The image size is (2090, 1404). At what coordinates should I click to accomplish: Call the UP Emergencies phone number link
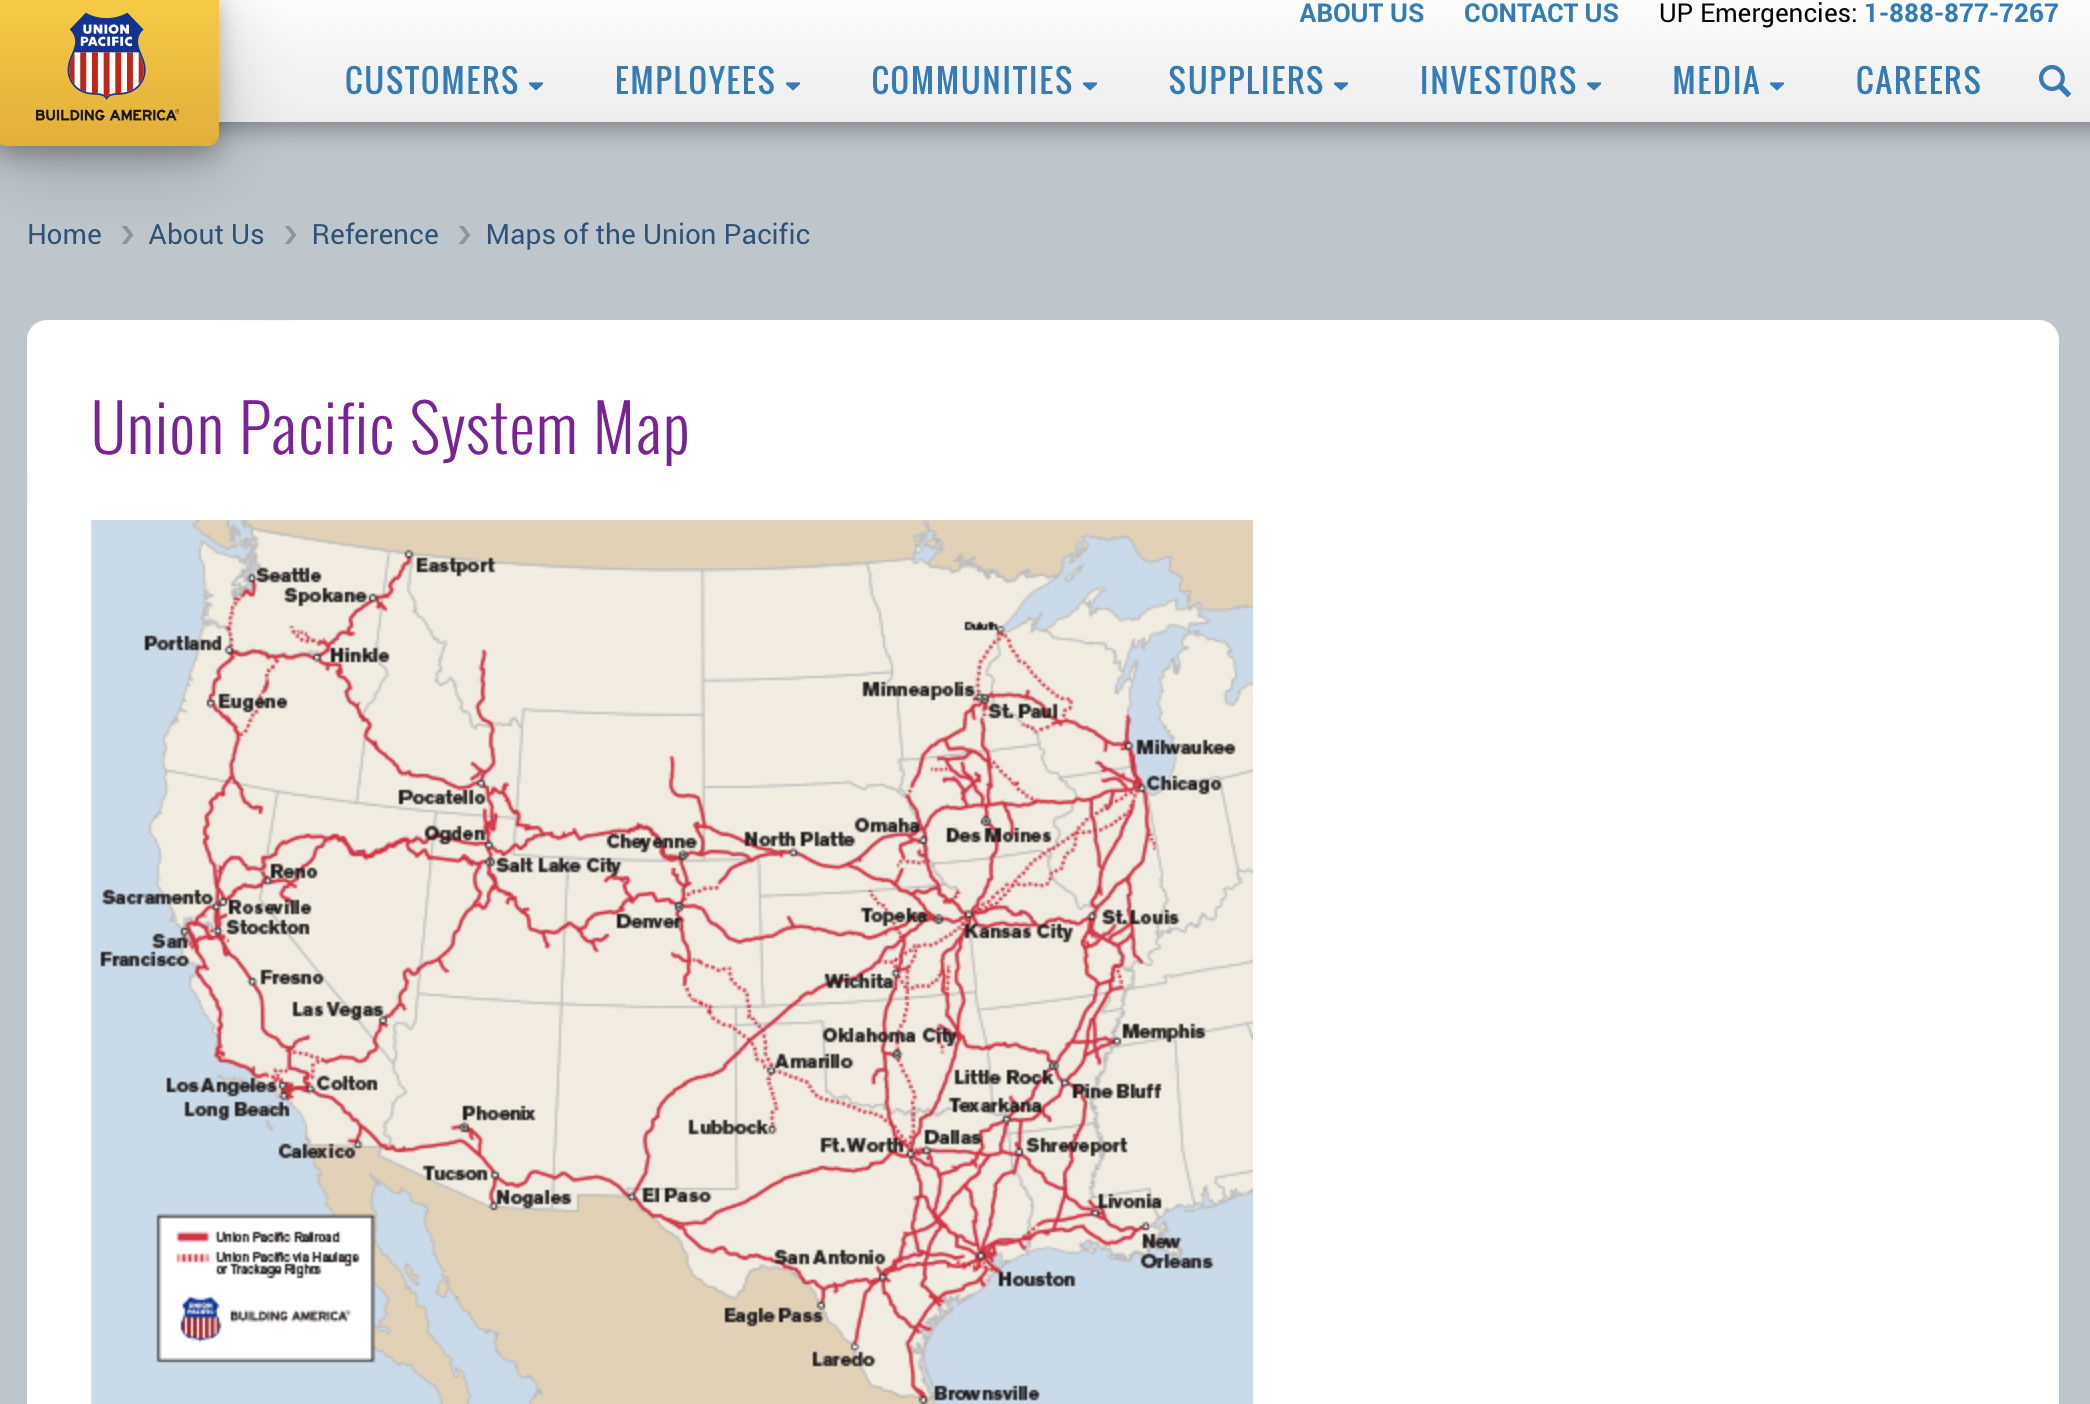[1961, 13]
